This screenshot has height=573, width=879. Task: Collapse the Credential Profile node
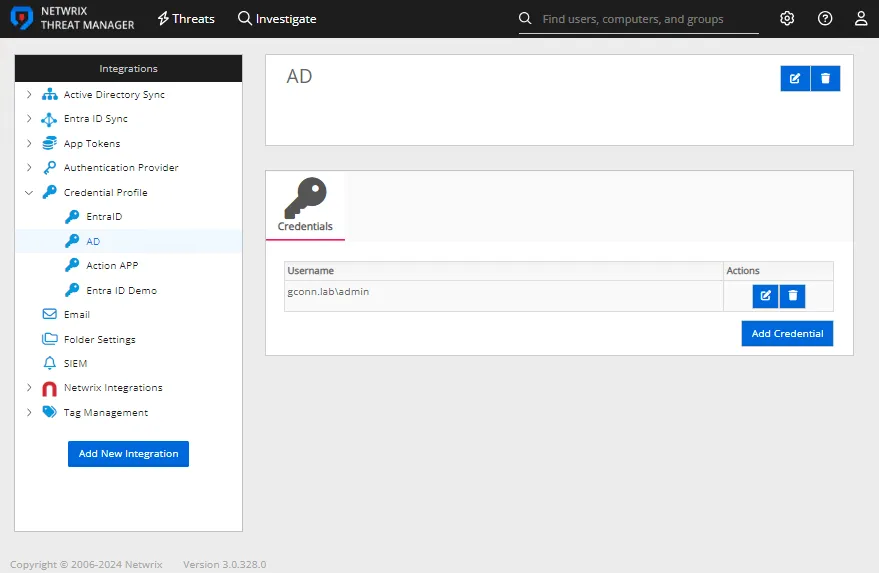tap(29, 192)
